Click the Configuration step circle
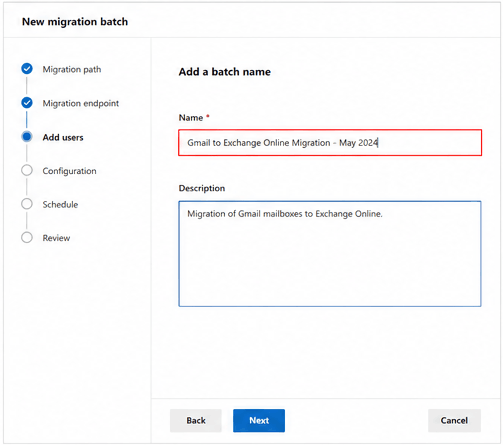503x445 pixels. point(27,170)
